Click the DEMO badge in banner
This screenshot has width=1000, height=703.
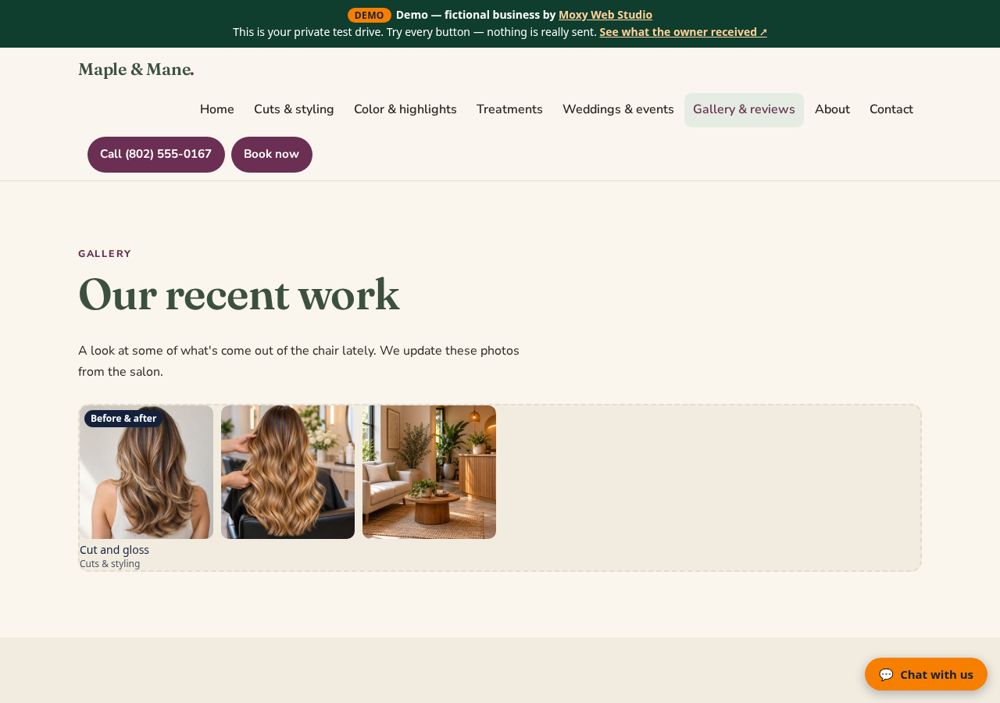(x=369, y=15)
